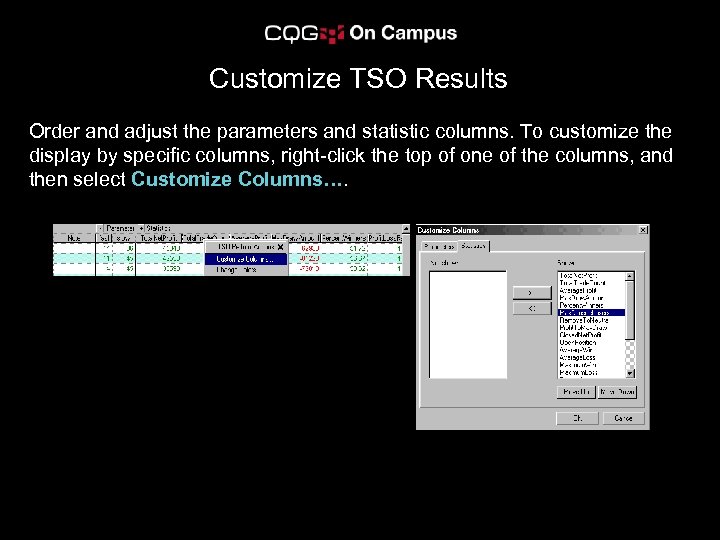The image size is (720, 540).
Task: Select Customize Columns... in the context menu
Action: [x=246, y=259]
